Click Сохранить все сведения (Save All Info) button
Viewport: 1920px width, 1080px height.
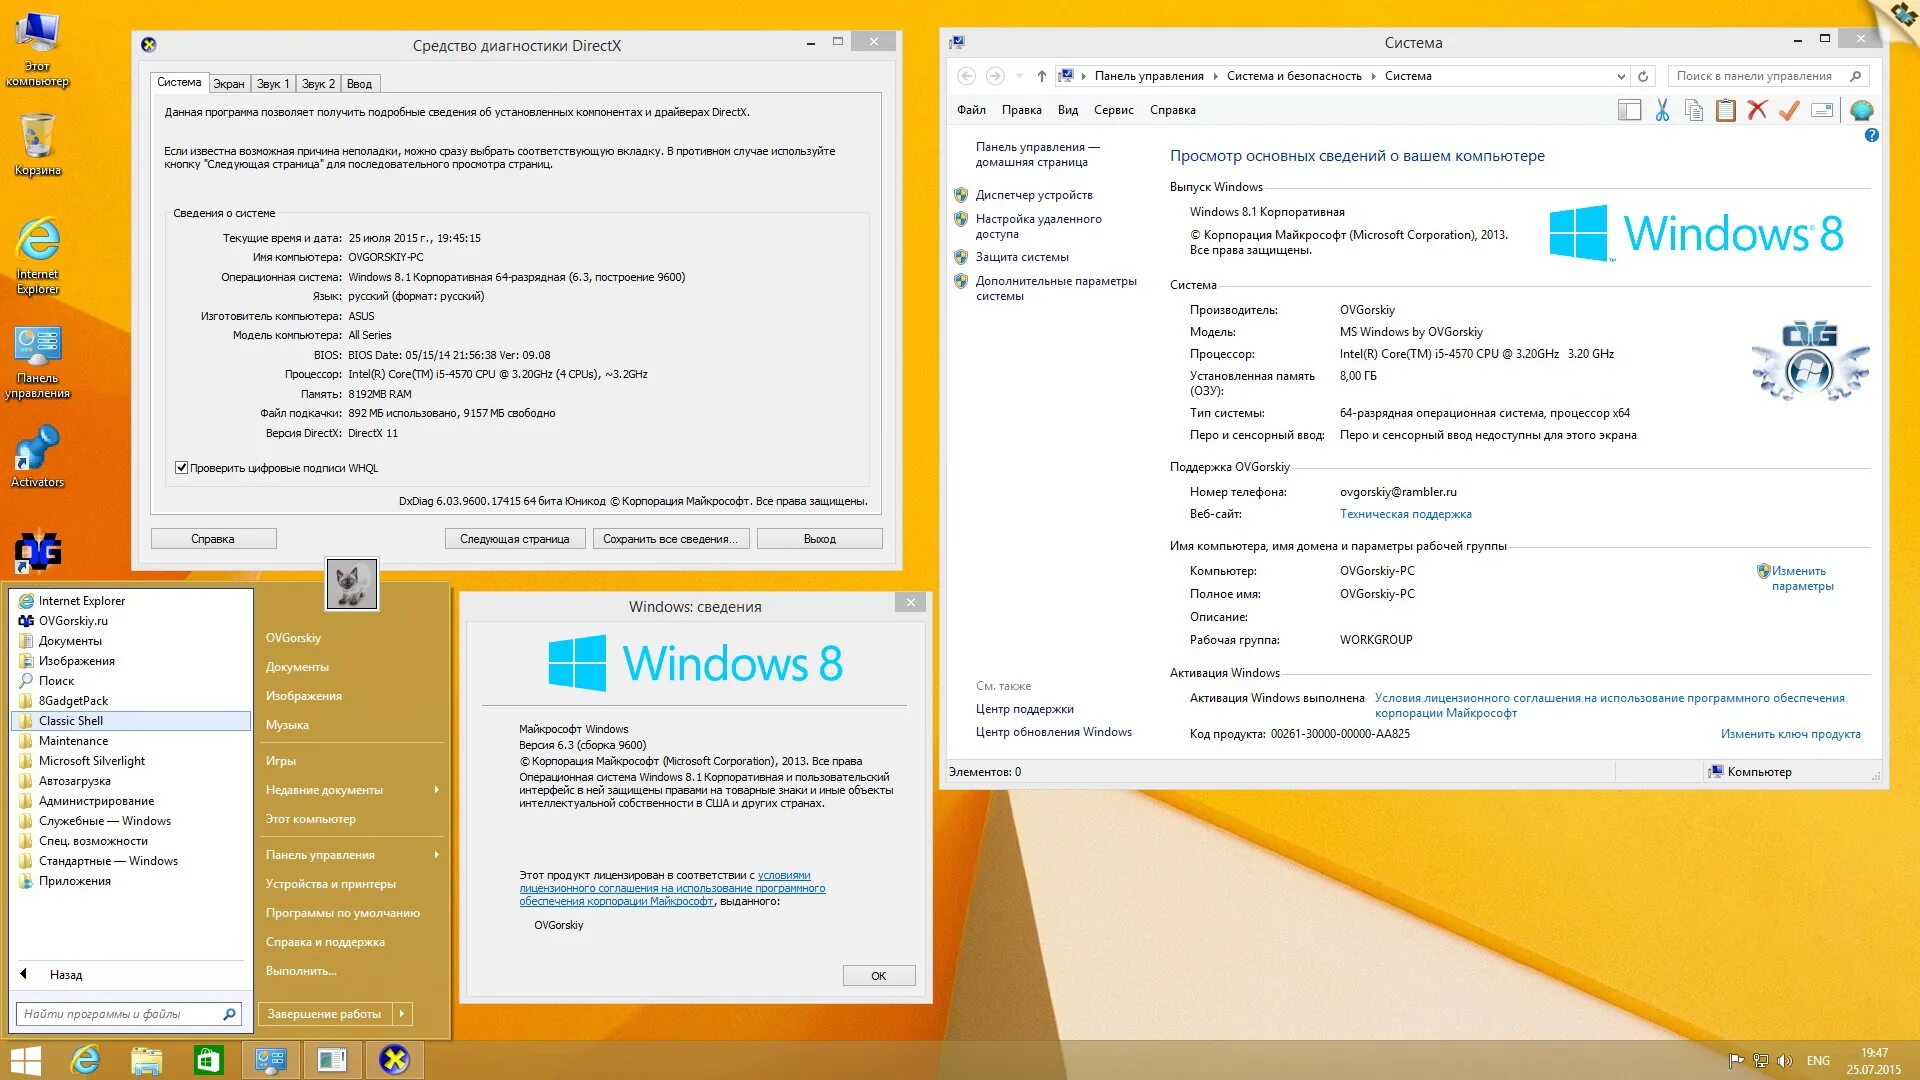point(671,538)
